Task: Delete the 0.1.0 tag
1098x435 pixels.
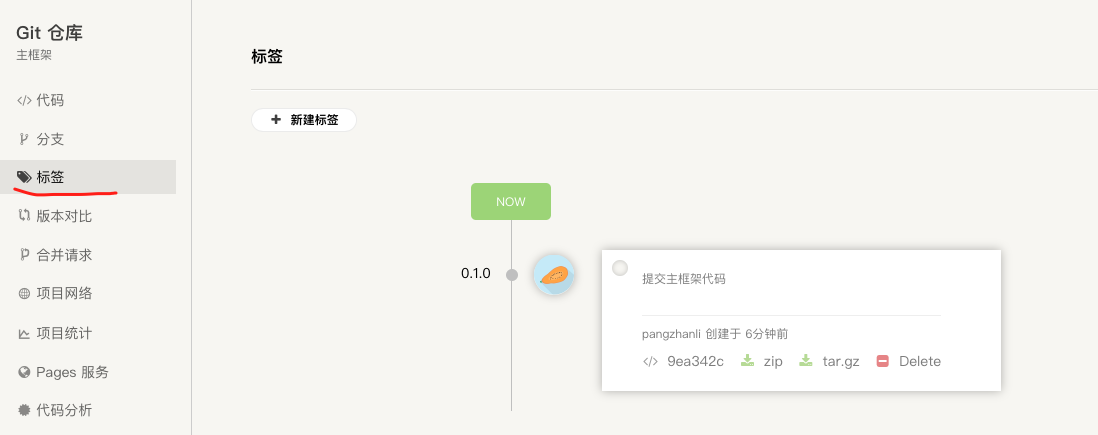Action: tap(909, 361)
